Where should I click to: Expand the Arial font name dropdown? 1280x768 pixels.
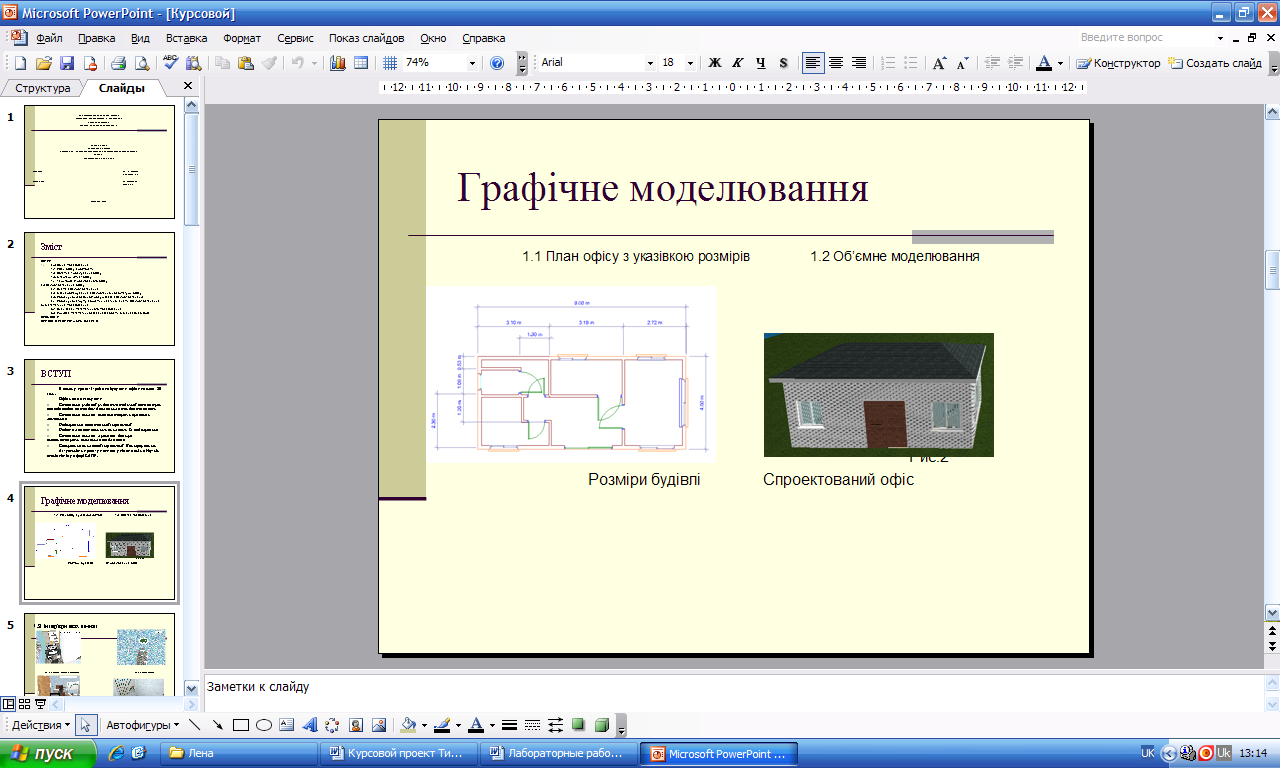(649, 63)
